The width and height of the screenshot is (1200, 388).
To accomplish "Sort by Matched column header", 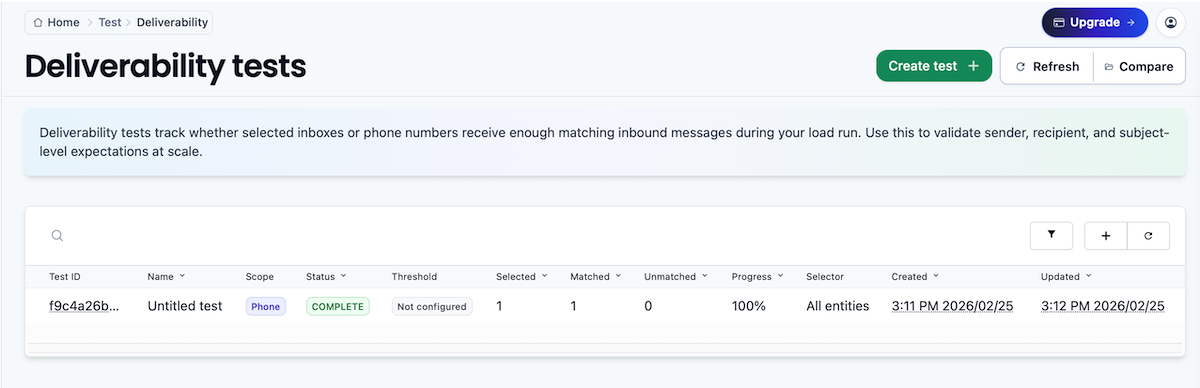I will [596, 276].
